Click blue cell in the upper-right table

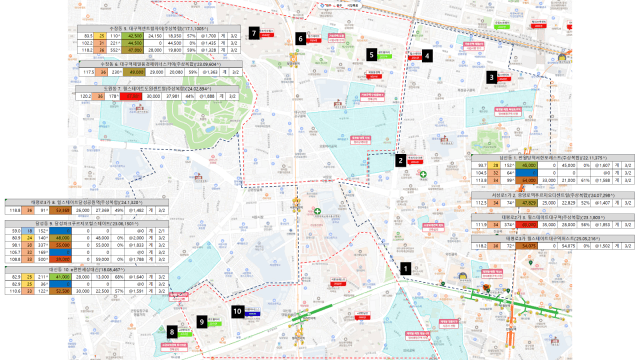coord(527,173)
